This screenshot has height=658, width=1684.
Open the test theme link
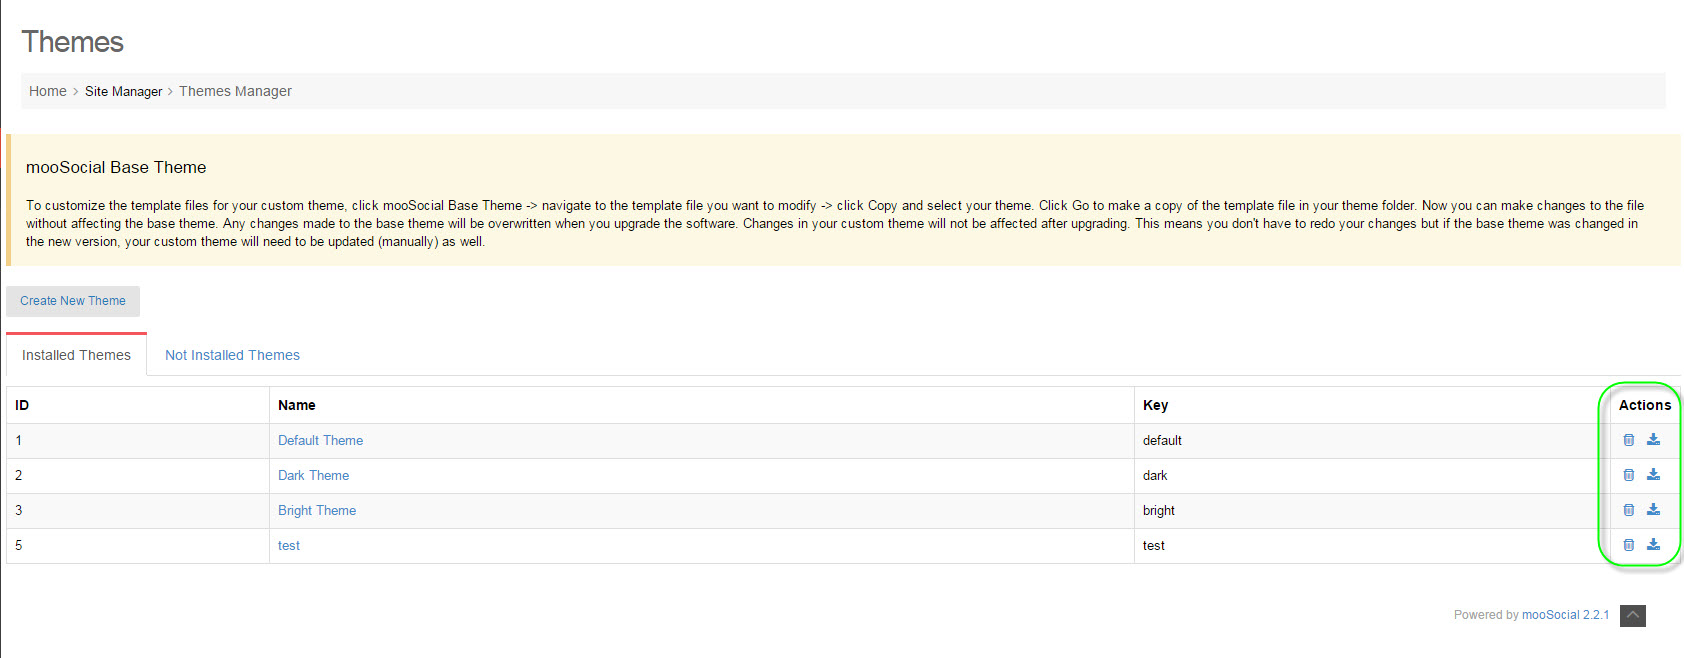pyautogui.click(x=288, y=545)
